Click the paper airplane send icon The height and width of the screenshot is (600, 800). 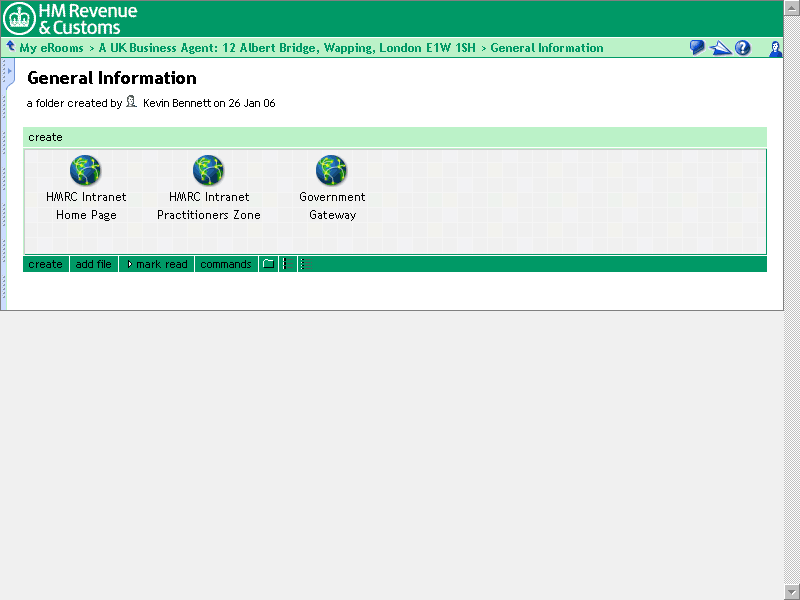(721, 48)
